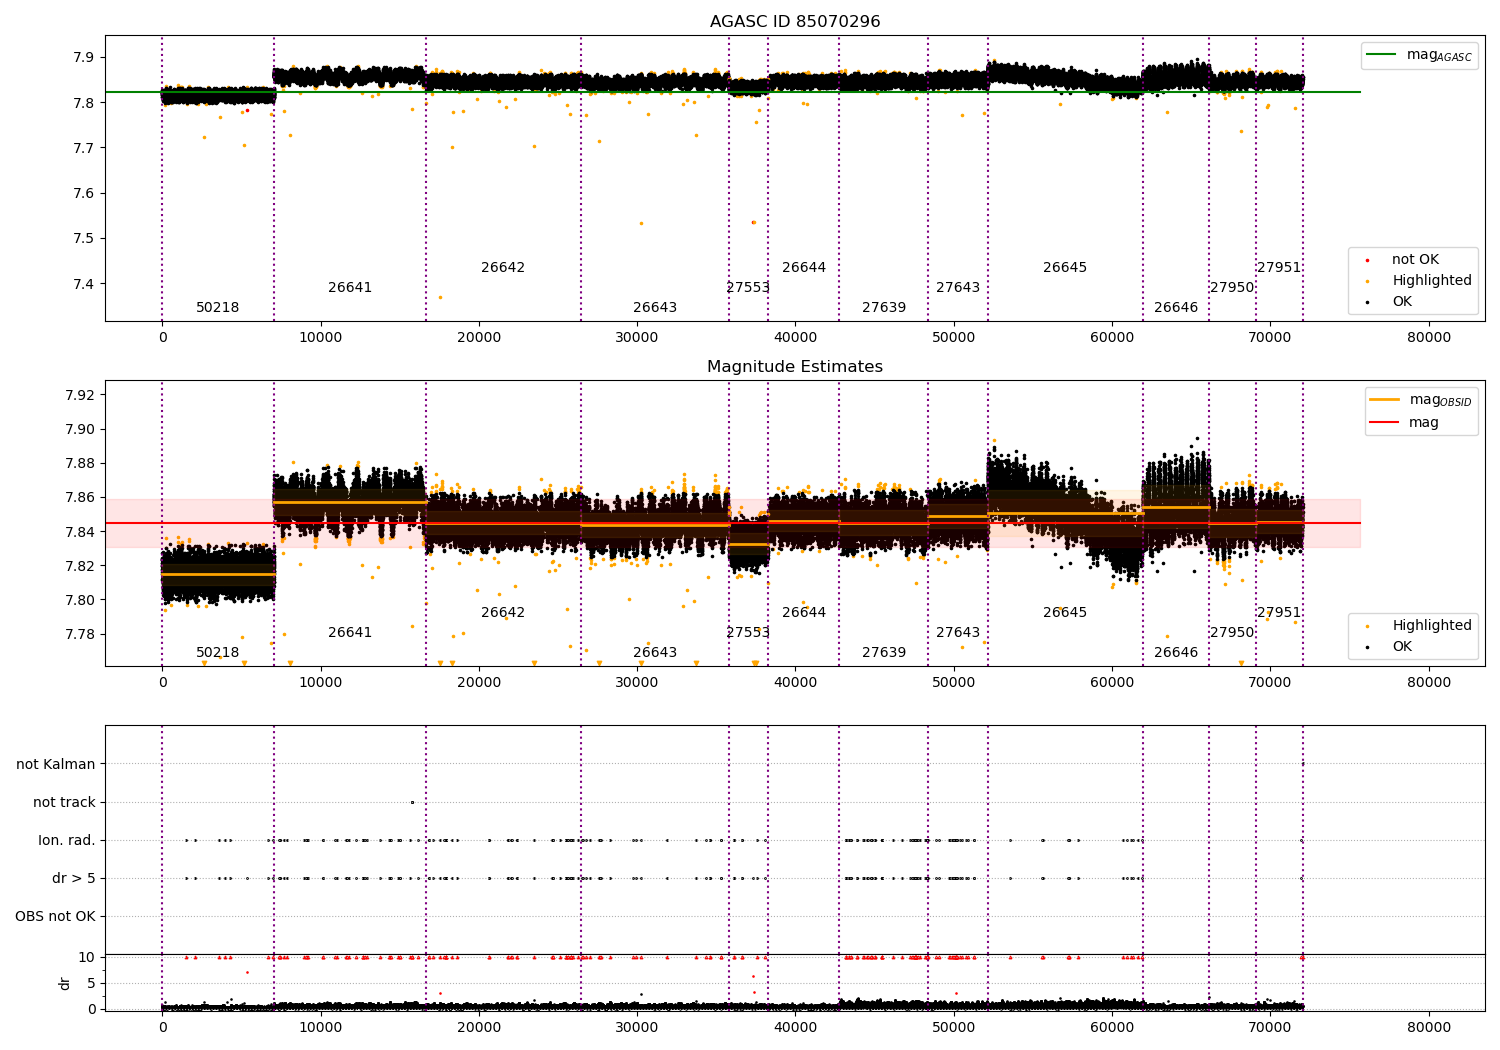
Task: Click y-axis tick 7.86 in middle panel
Action: point(78,497)
